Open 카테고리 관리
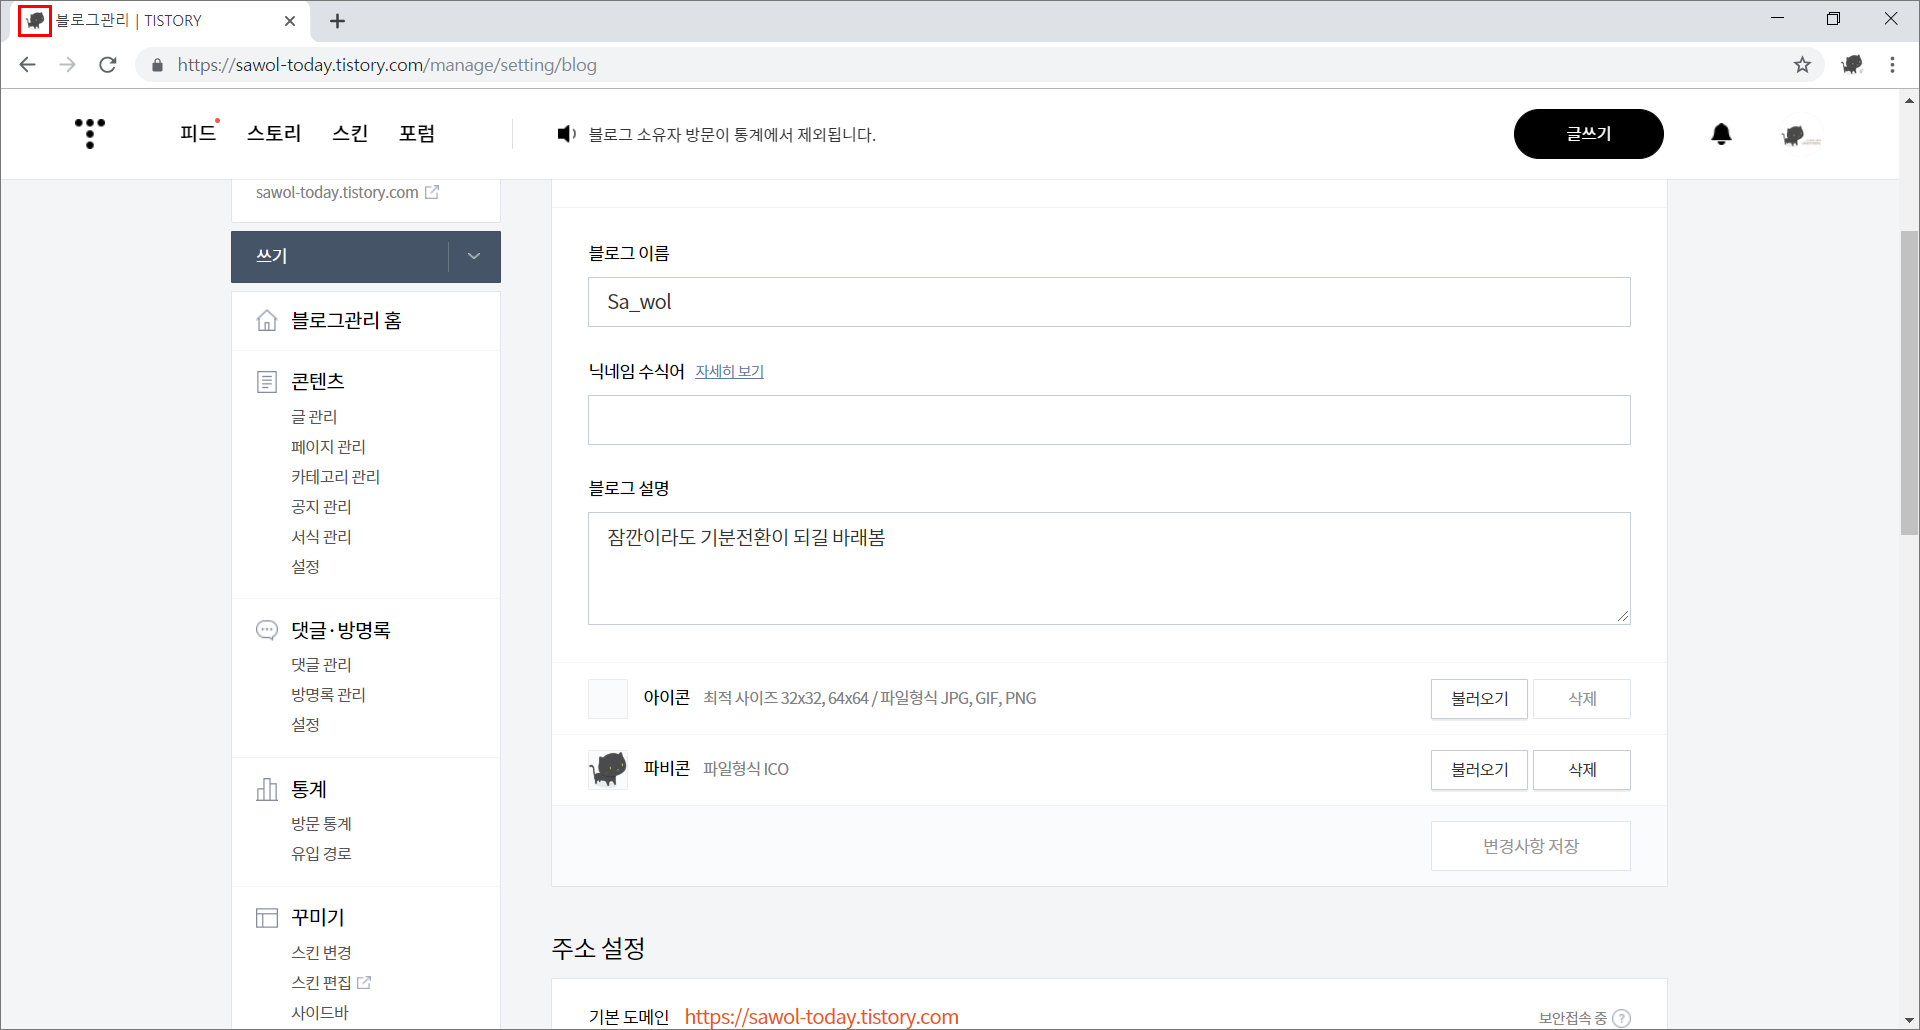Viewport: 1920px width, 1030px height. point(335,477)
